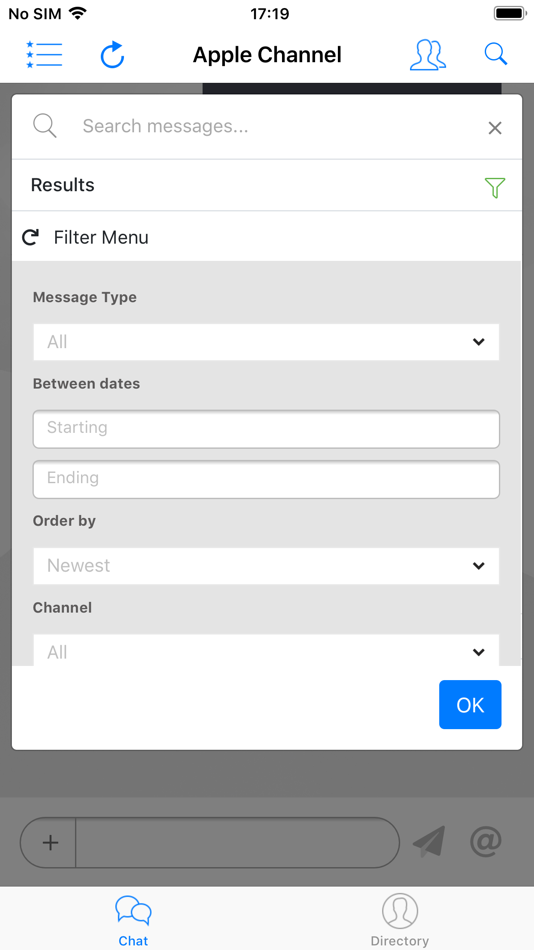Click the magnifier beside Search messages
534x950 pixels.
(x=44, y=126)
